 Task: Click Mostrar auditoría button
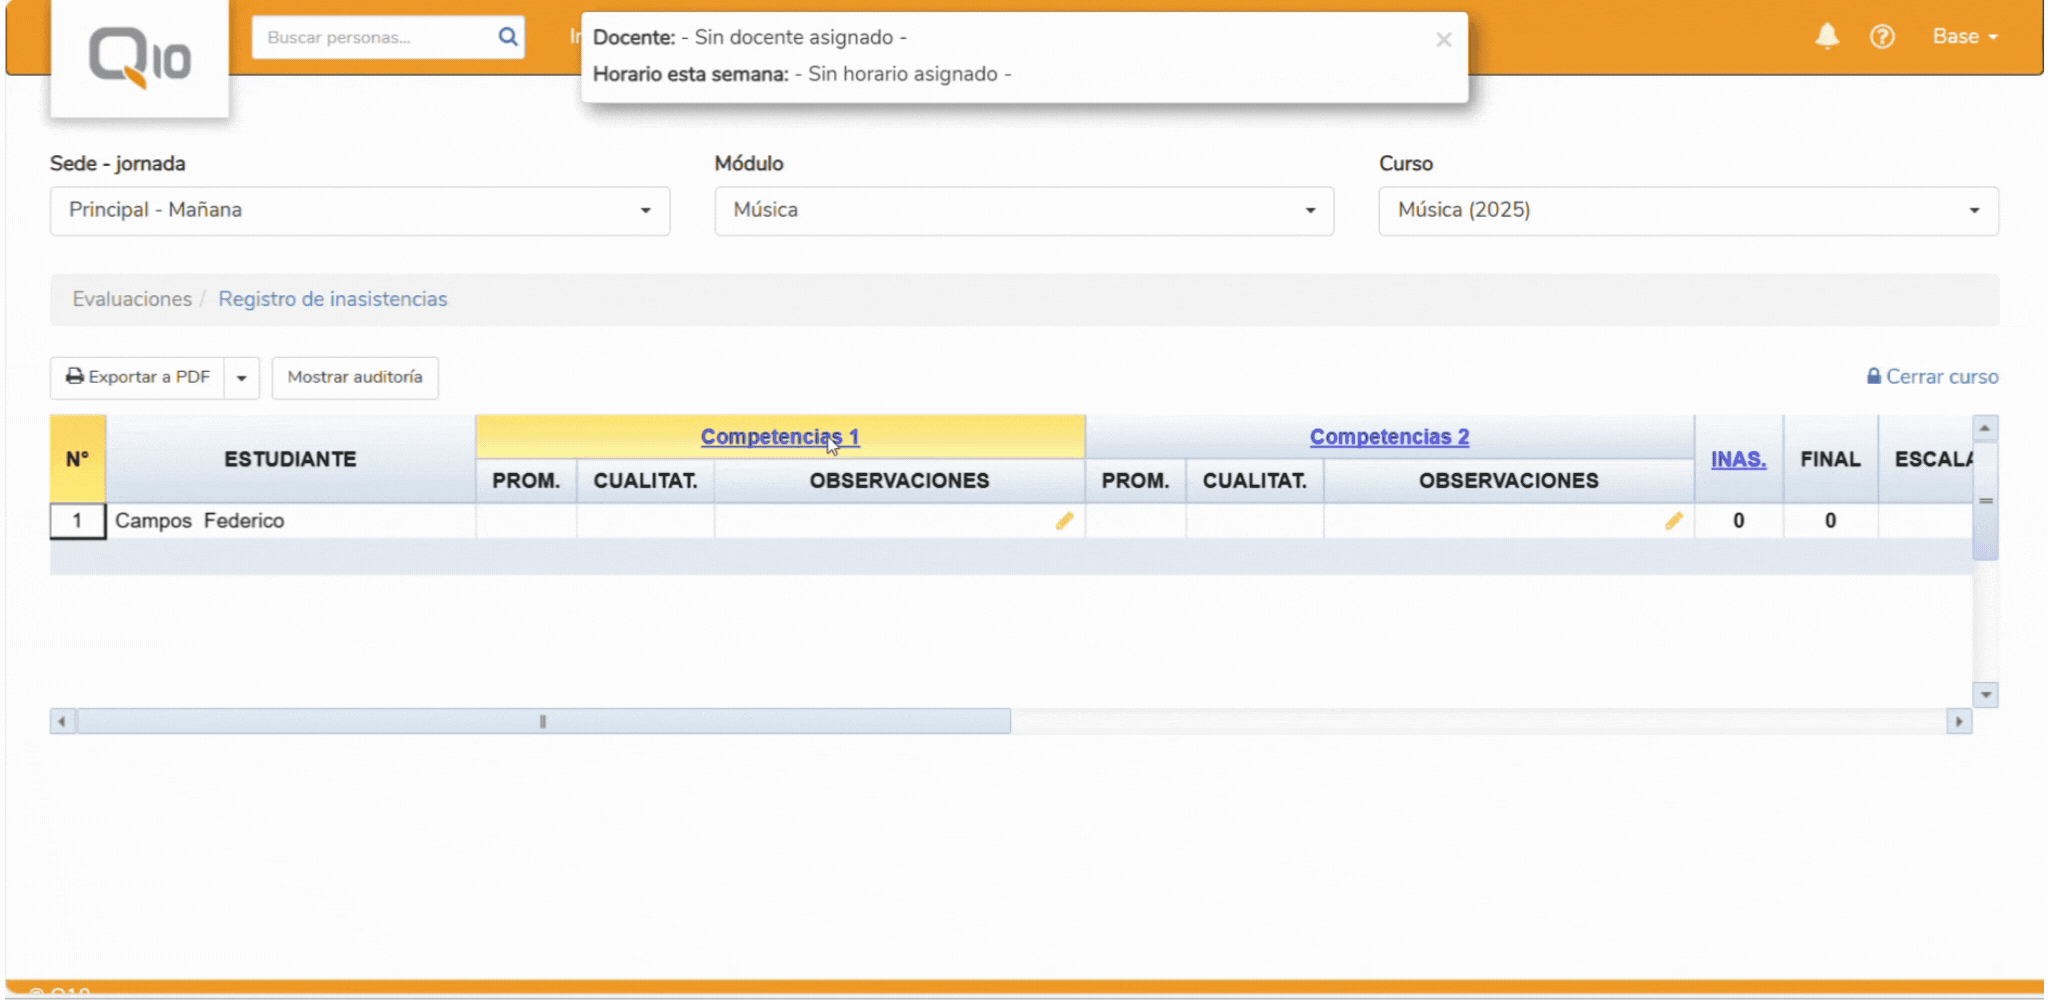355,378
